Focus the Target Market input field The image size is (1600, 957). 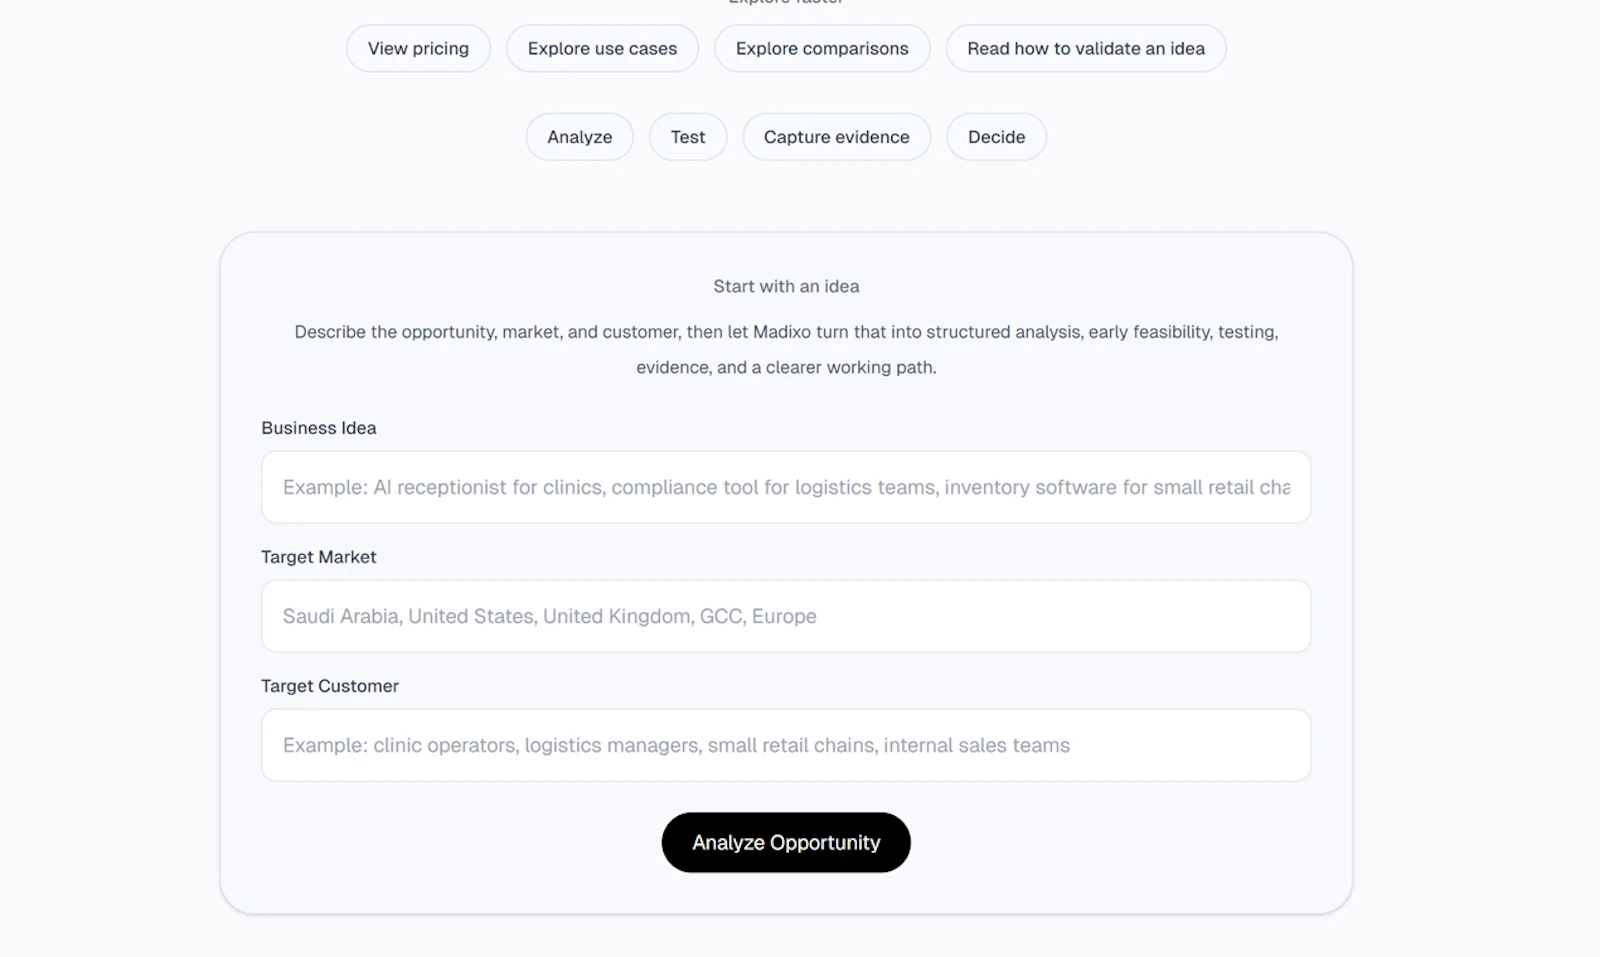(x=786, y=616)
